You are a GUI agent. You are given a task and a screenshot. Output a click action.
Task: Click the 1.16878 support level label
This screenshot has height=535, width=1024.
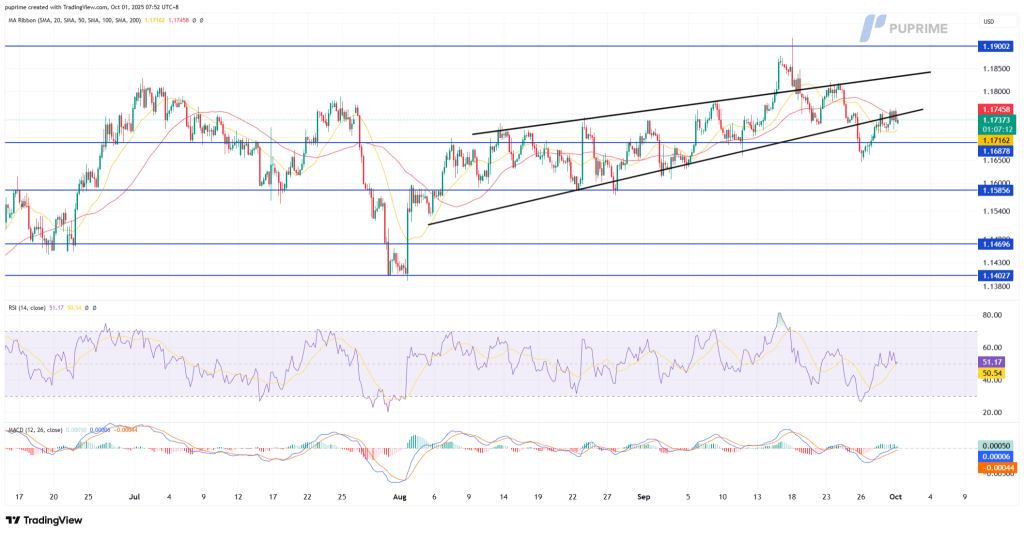(997, 151)
